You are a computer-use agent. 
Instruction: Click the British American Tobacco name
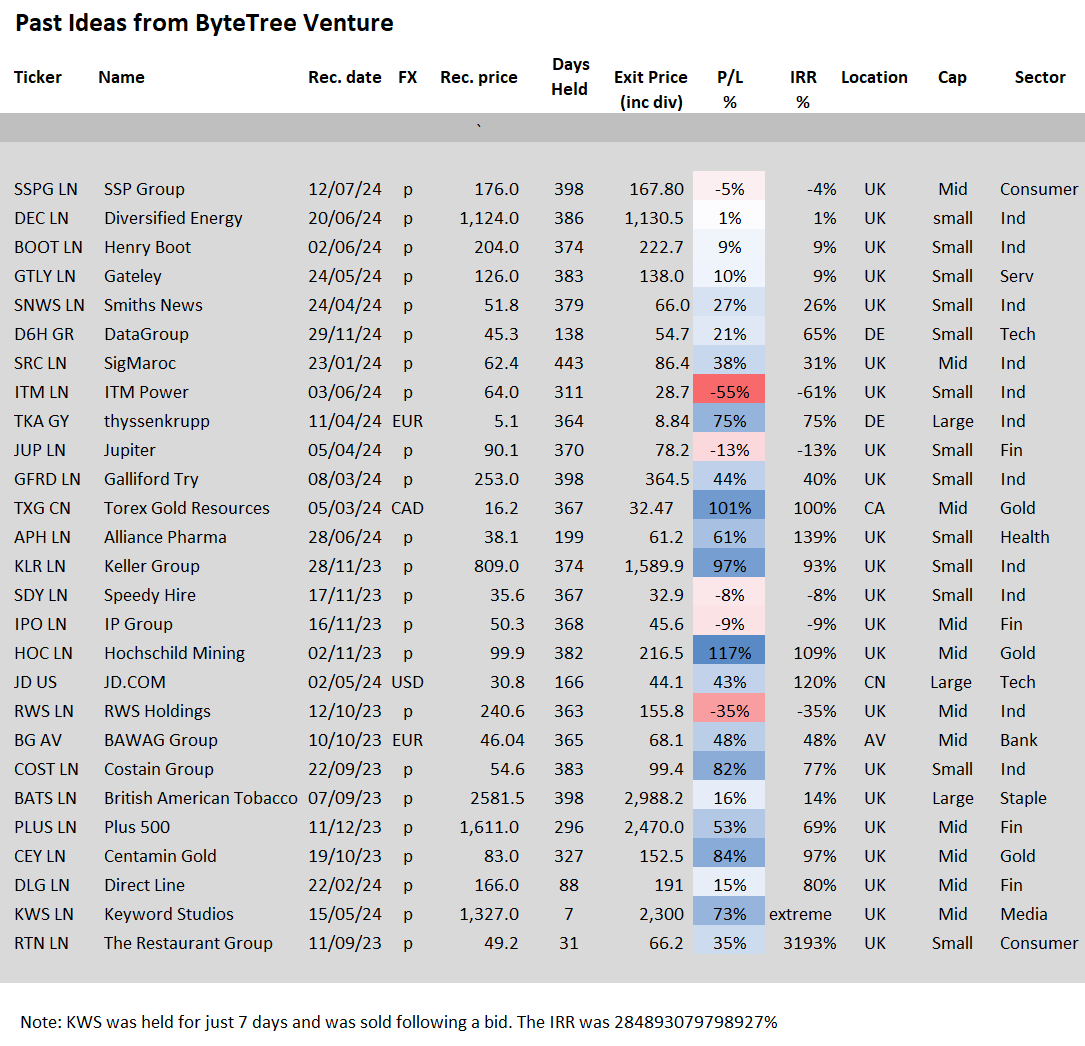point(200,798)
